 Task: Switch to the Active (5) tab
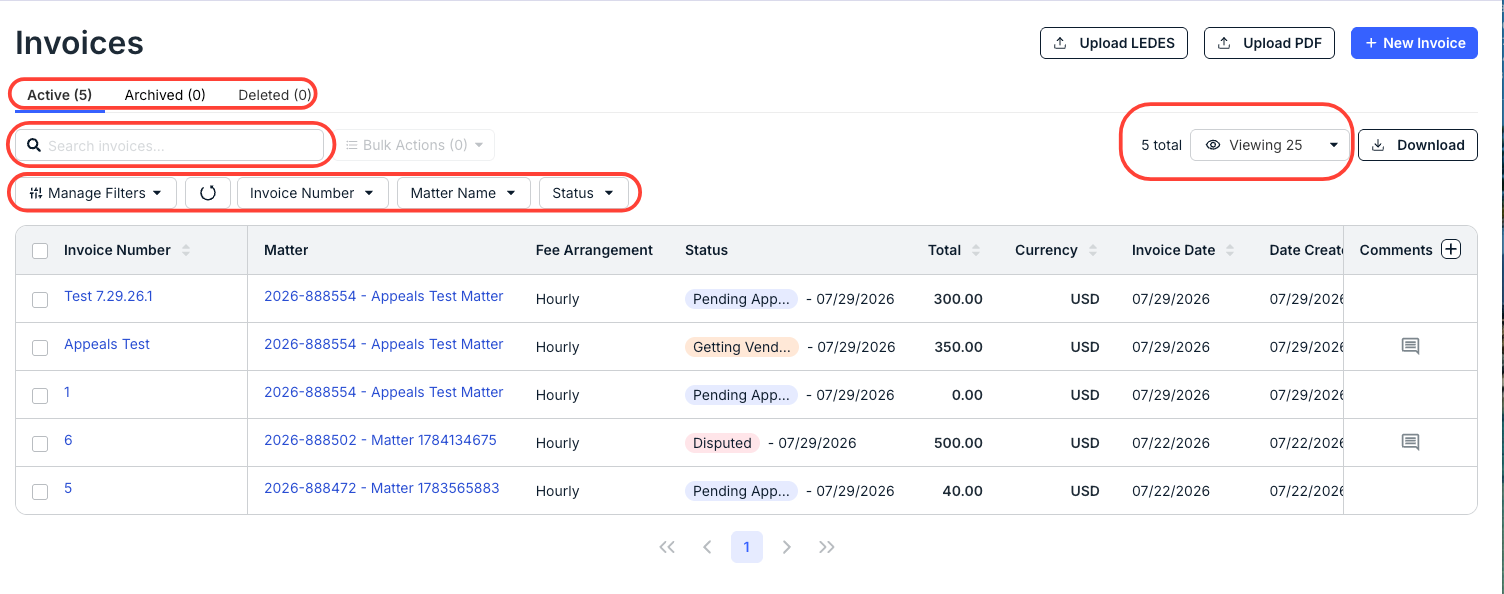(59, 95)
